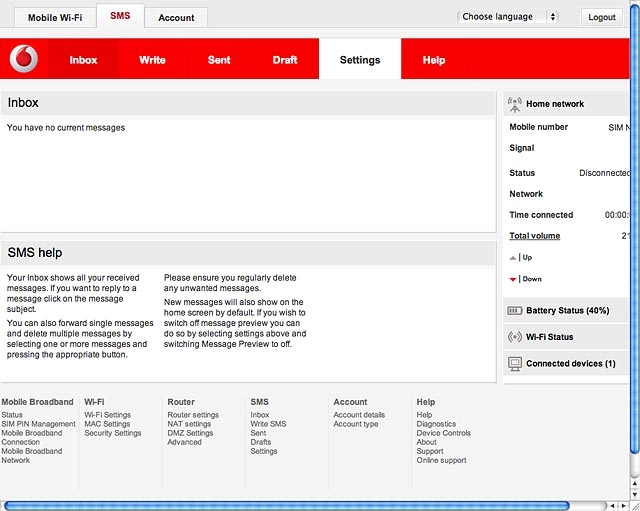Open the Draft tab in red bar
The width and height of the screenshot is (640, 511).
pyautogui.click(x=285, y=60)
